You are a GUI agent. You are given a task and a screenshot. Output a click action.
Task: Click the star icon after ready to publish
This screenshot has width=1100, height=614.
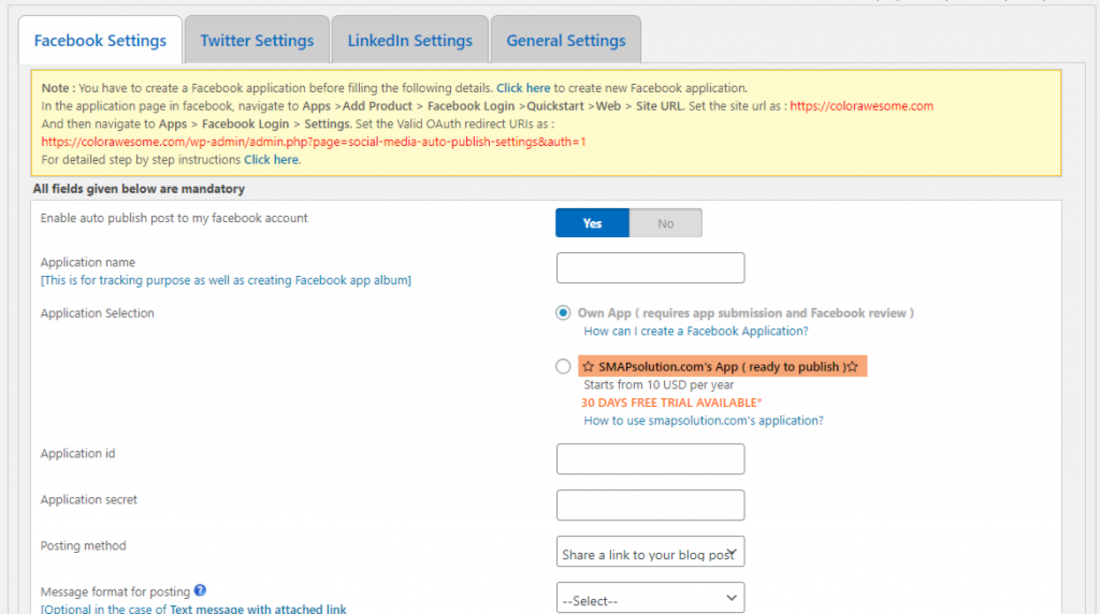pyautogui.click(x=852, y=366)
